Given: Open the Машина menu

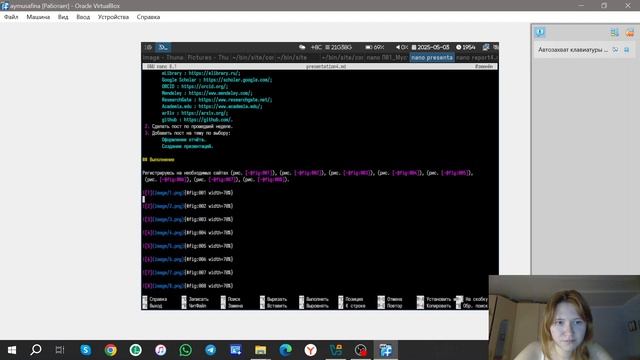Looking at the screenshot, I should [x=38, y=17].
